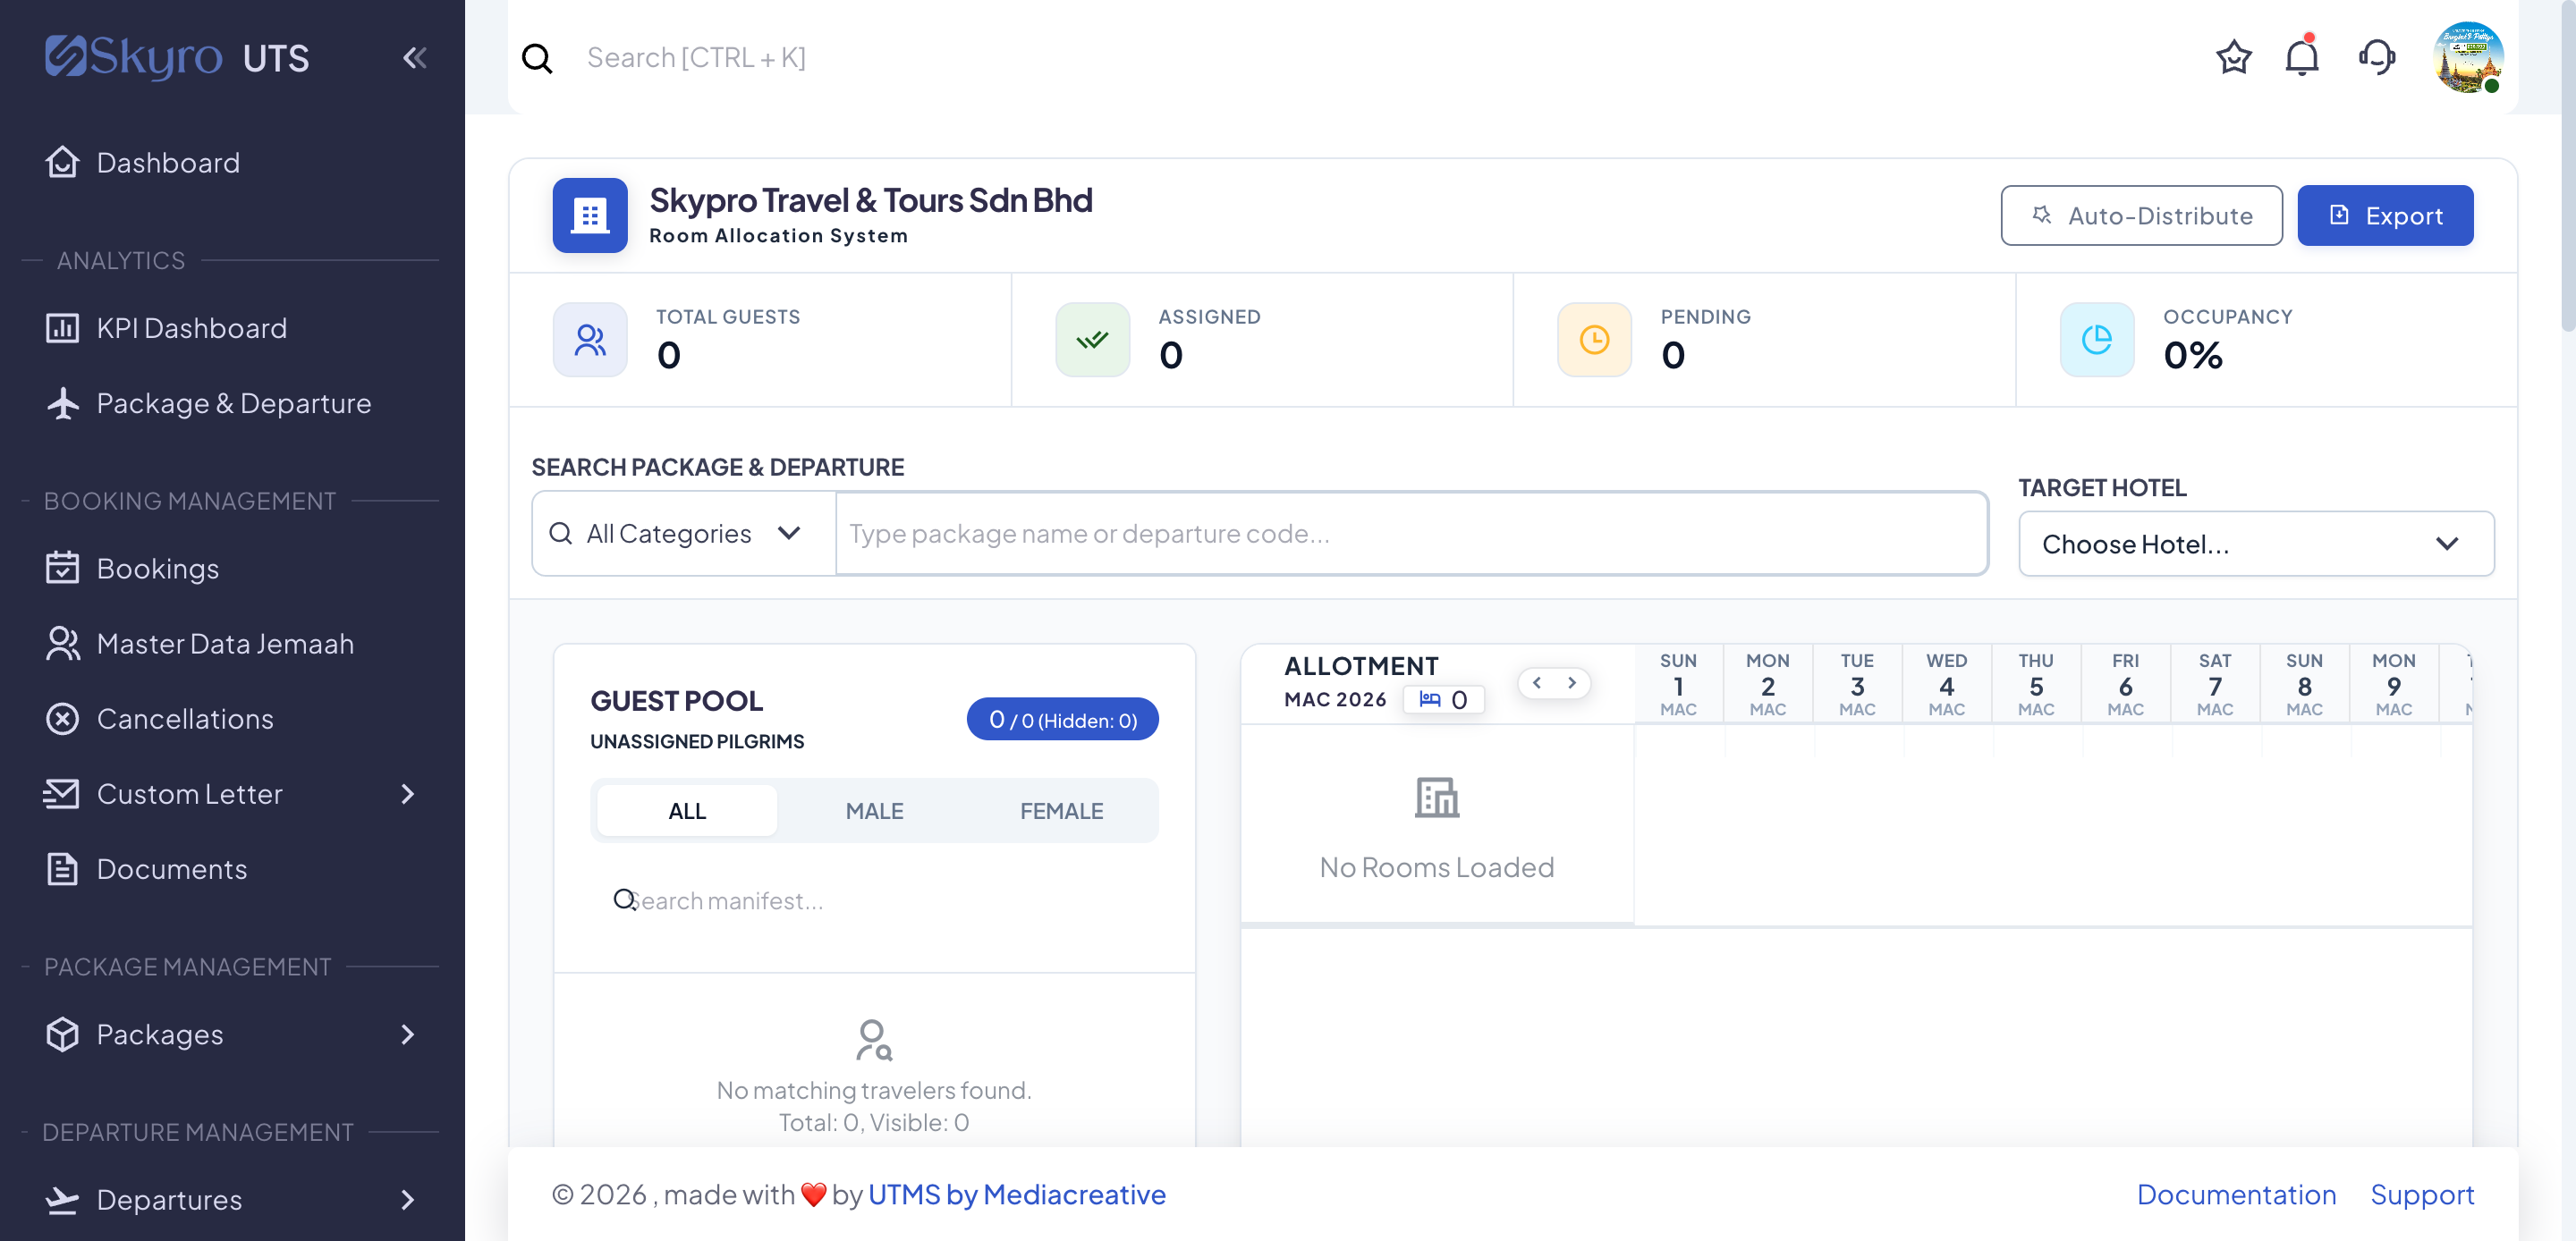
Task: Select the ALL guest filter tab
Action: [687, 810]
